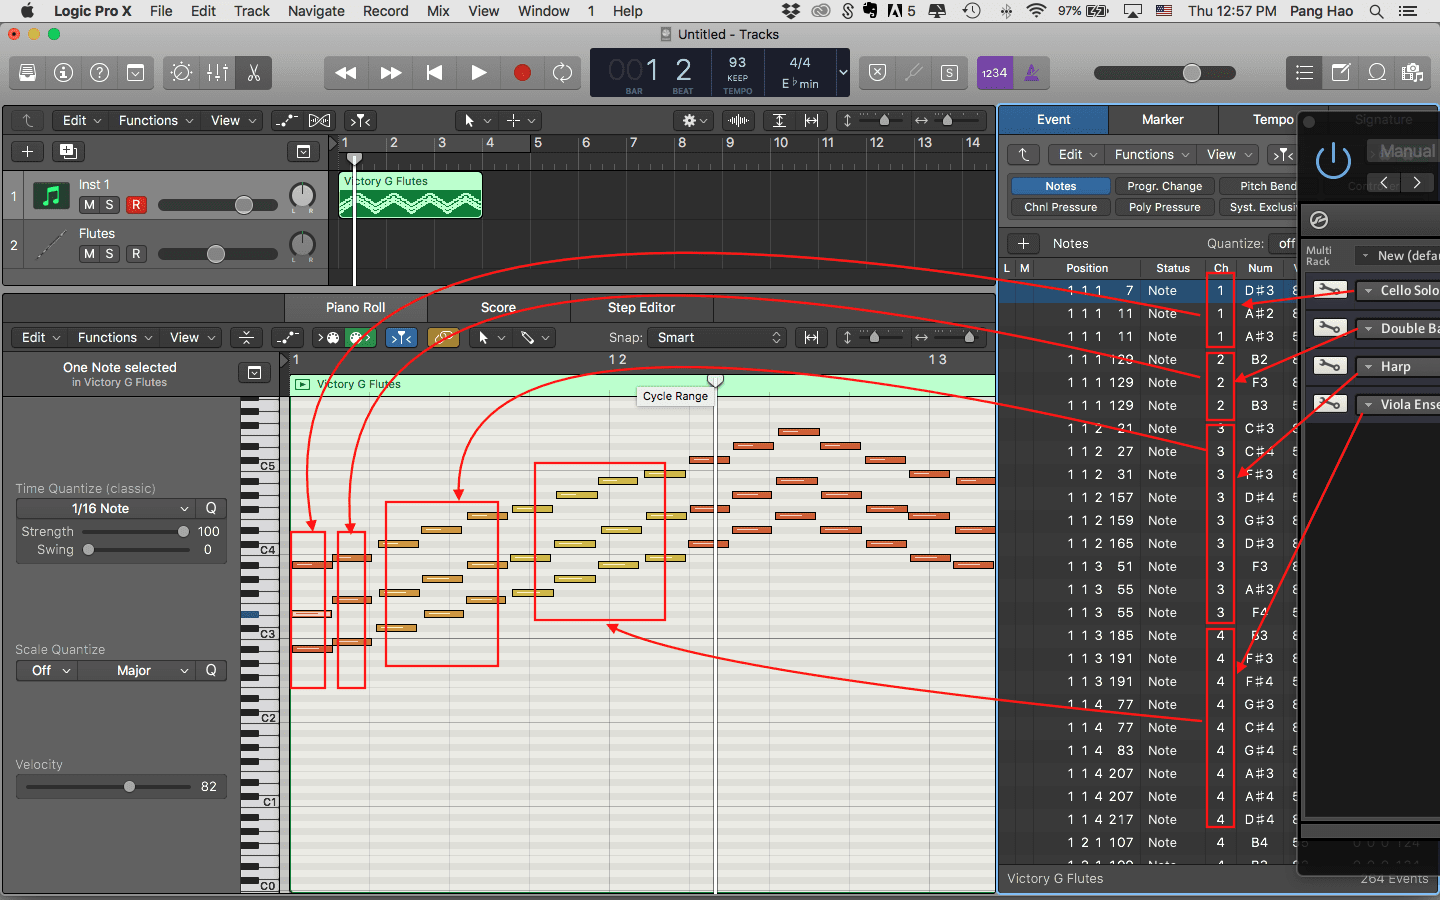
Task: Click the Duplicate Track button
Action: click(68, 152)
